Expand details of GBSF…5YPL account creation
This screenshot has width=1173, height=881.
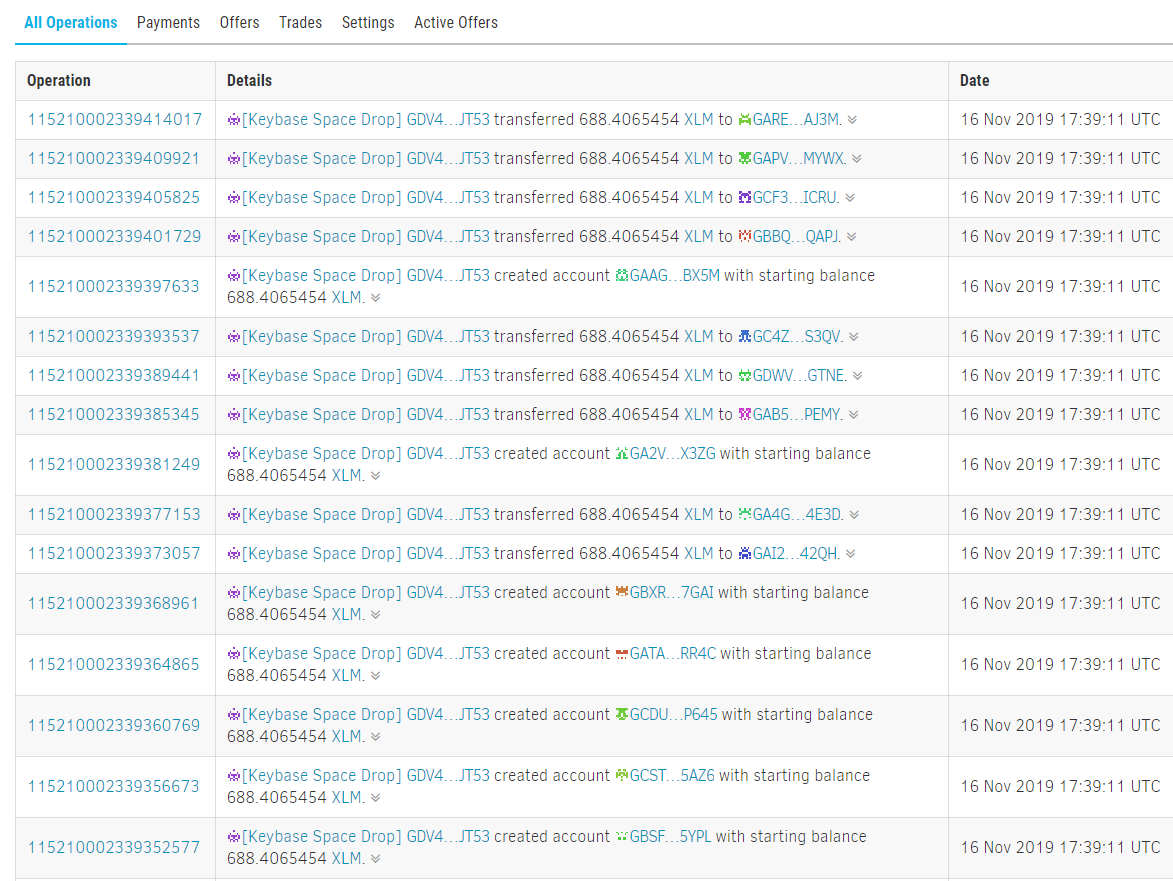coord(376,859)
